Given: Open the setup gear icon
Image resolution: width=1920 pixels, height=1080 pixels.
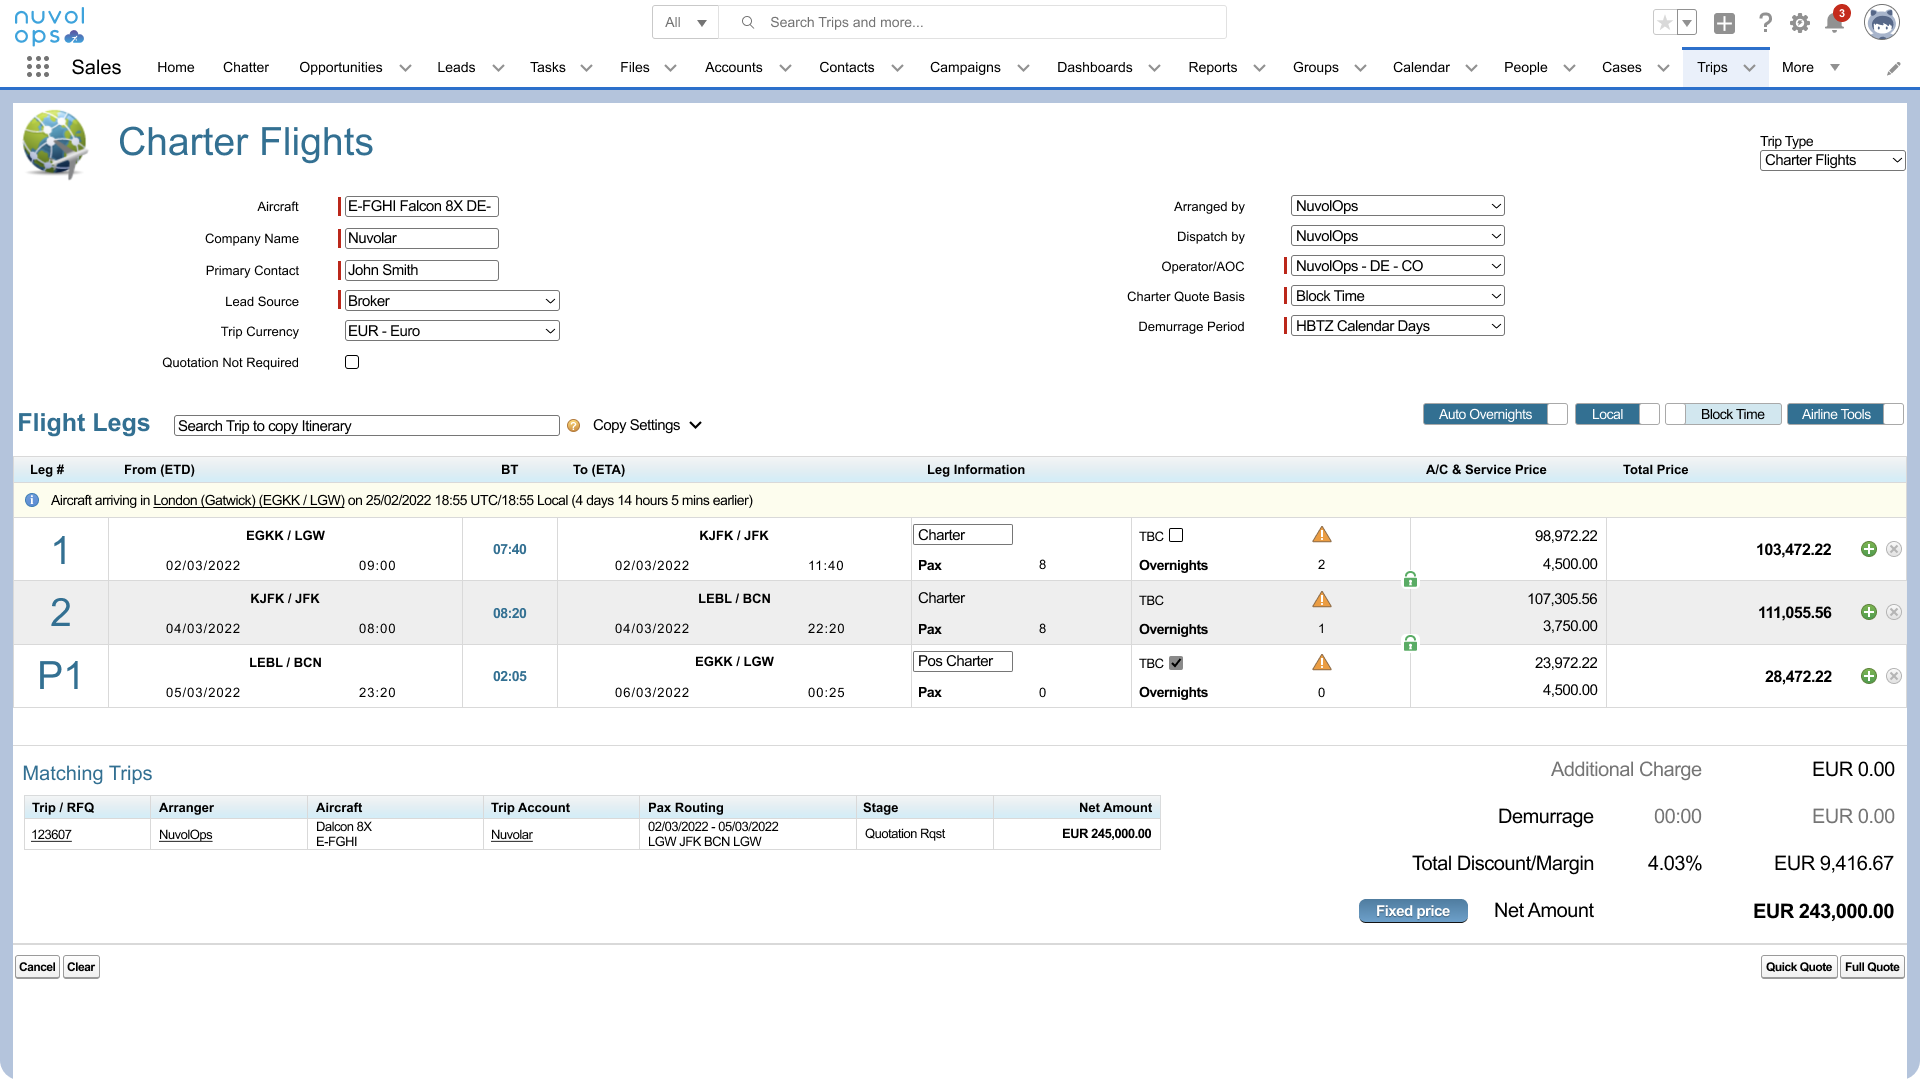Looking at the screenshot, I should 1800,23.
